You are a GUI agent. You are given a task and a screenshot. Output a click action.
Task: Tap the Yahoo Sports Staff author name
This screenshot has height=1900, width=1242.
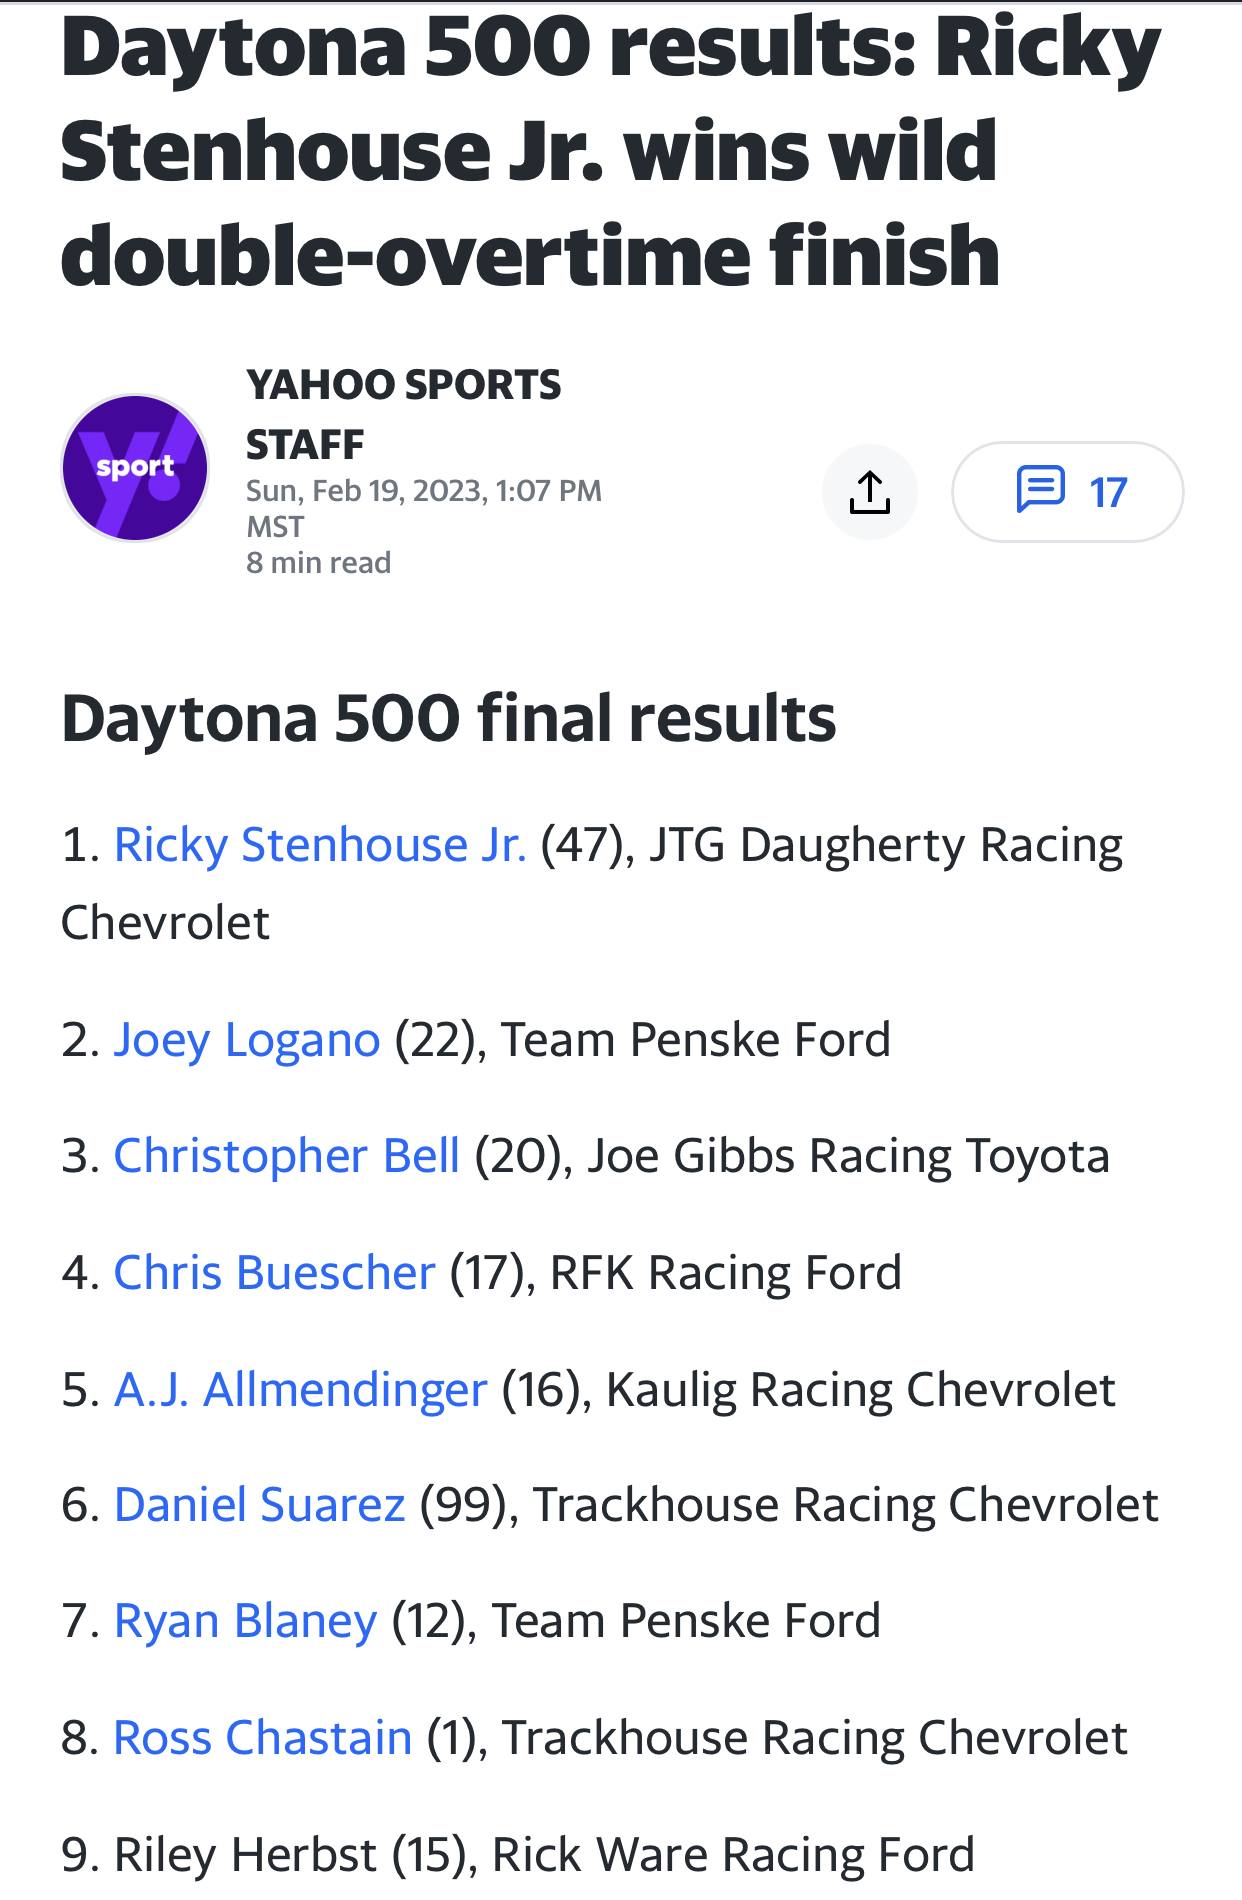(404, 414)
